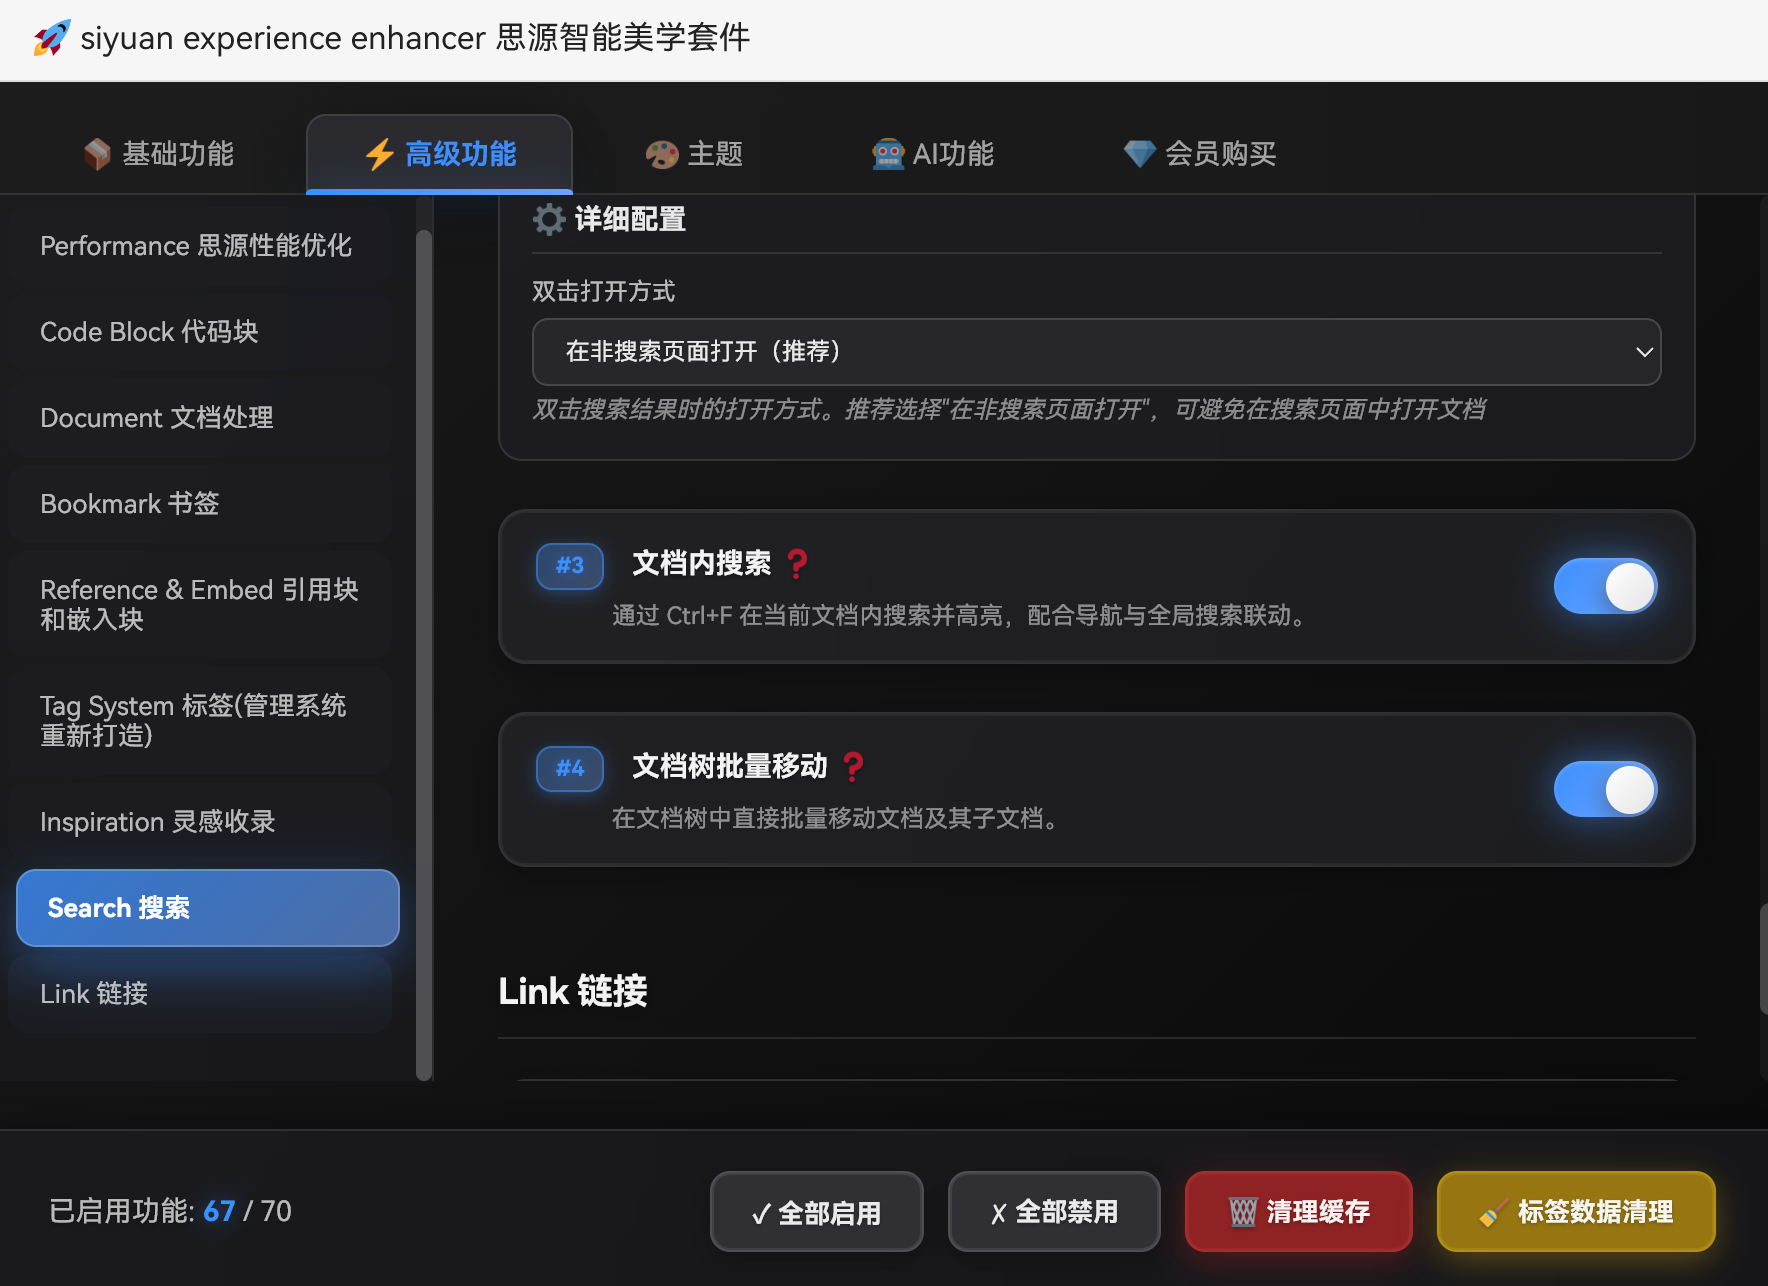
Task: Select the Bookmark 书签 sidebar item
Action: [x=200, y=504]
